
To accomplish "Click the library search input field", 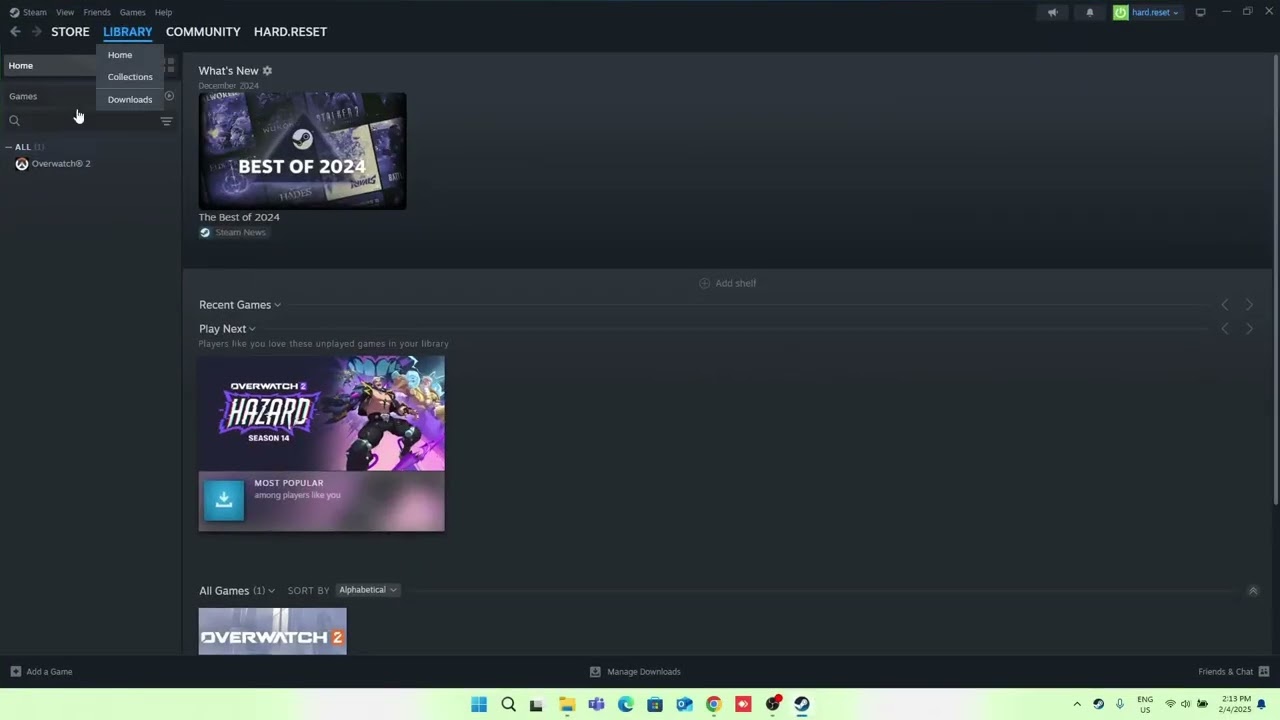I will coord(88,121).
